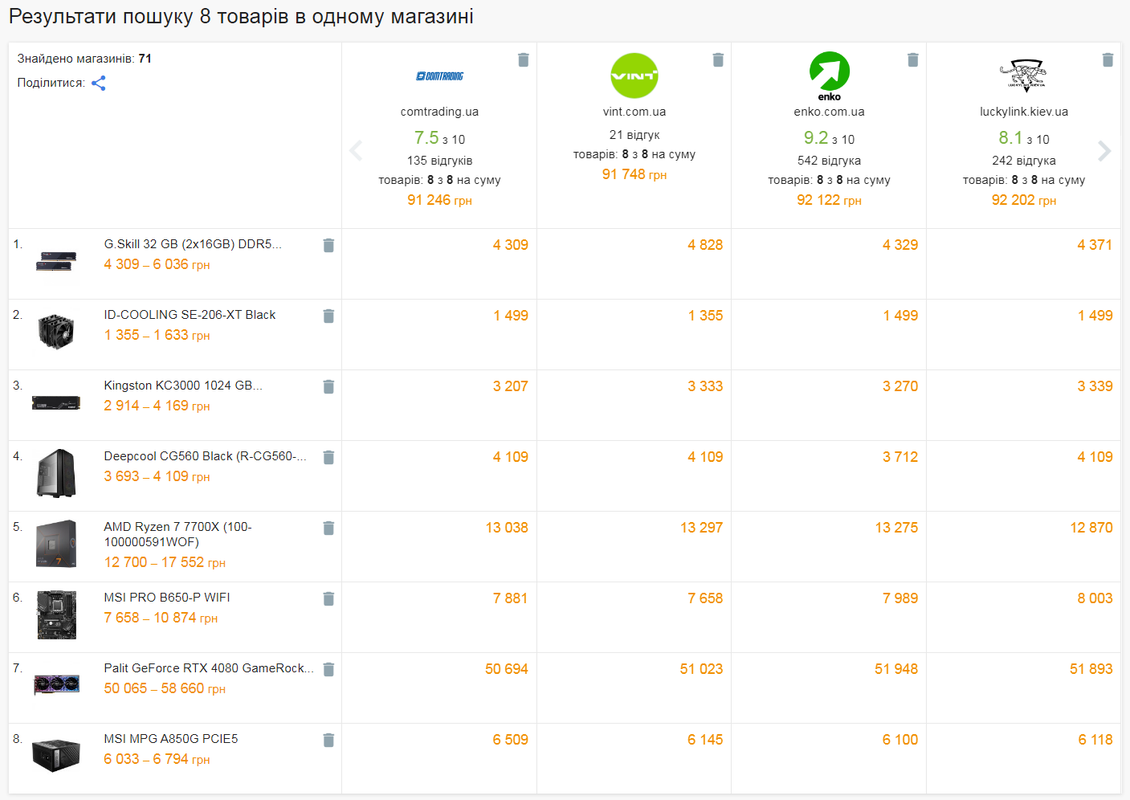
Task: Click vint price 7 658 for MSI PRO
Action: [x=706, y=598]
